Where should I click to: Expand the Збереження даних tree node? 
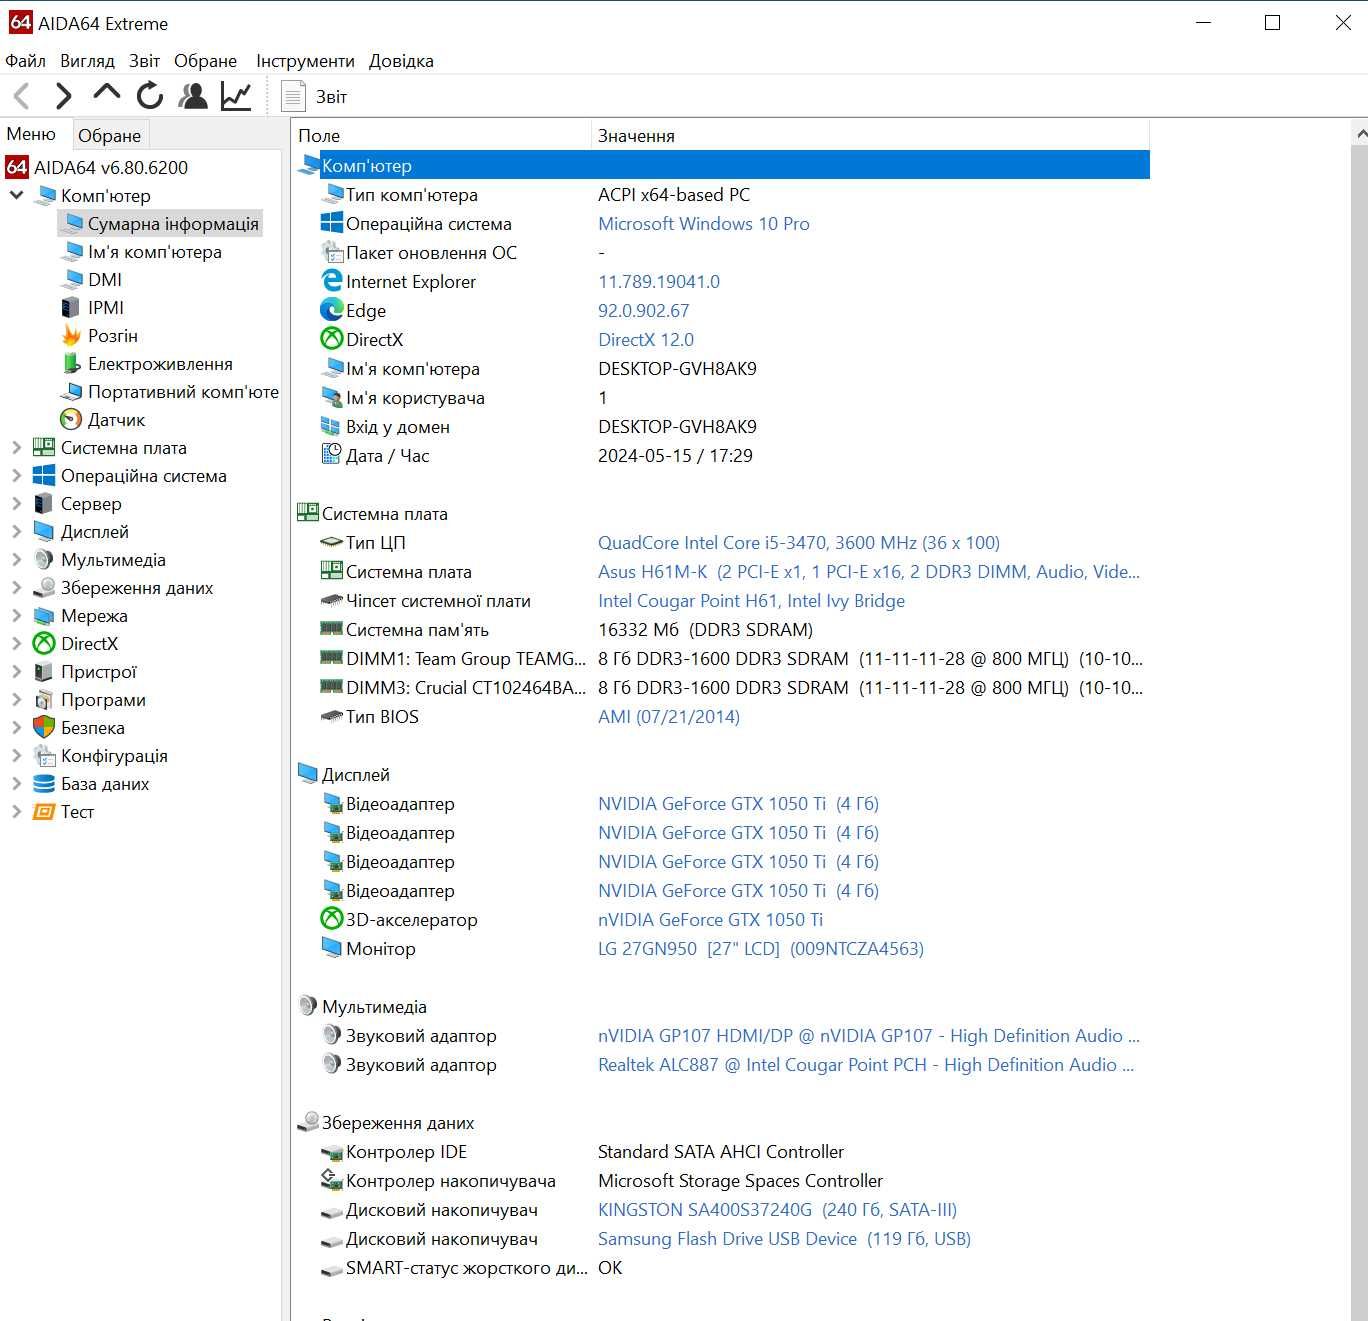click(x=16, y=588)
